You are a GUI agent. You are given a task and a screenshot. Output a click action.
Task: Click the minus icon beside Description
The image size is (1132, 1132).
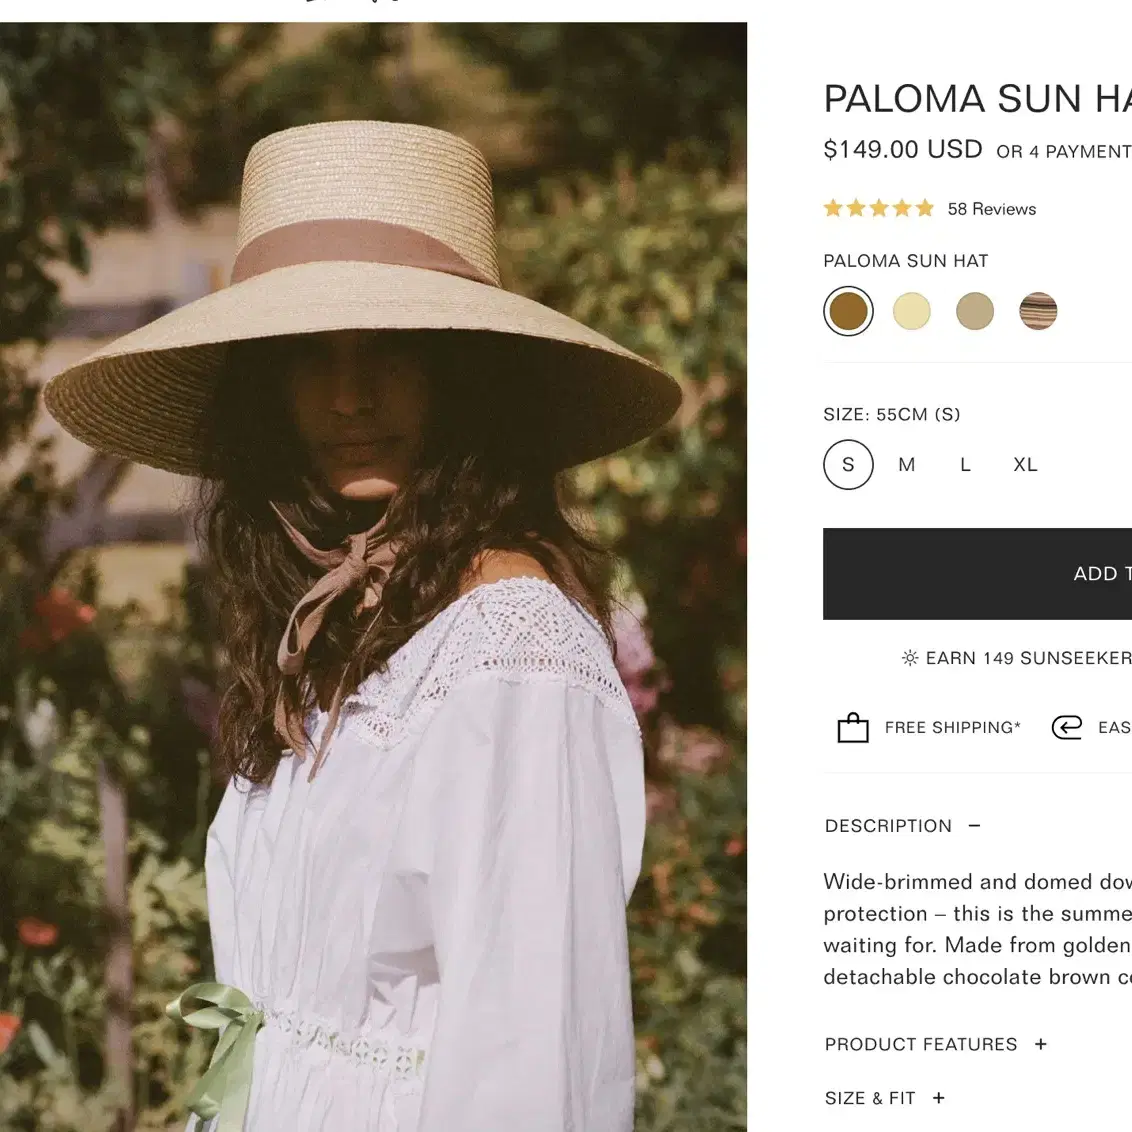(974, 825)
